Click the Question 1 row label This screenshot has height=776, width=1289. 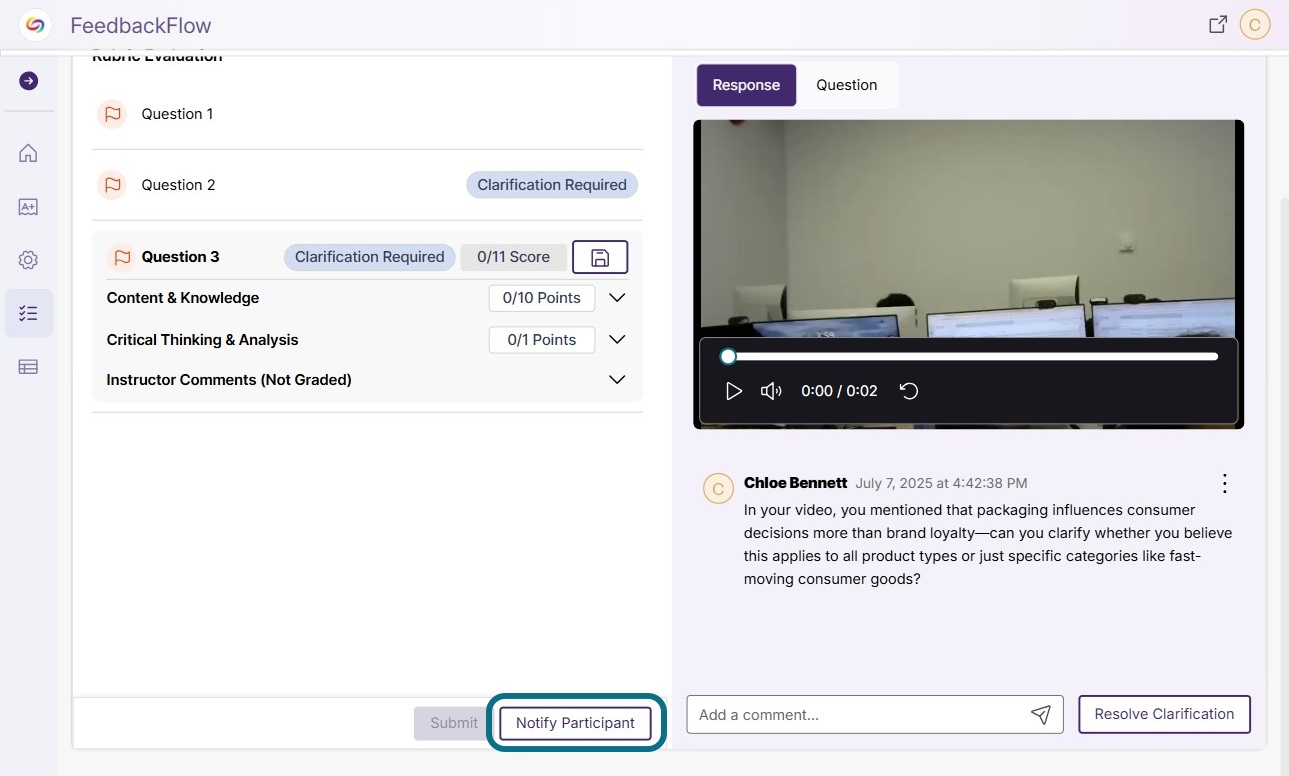click(177, 114)
